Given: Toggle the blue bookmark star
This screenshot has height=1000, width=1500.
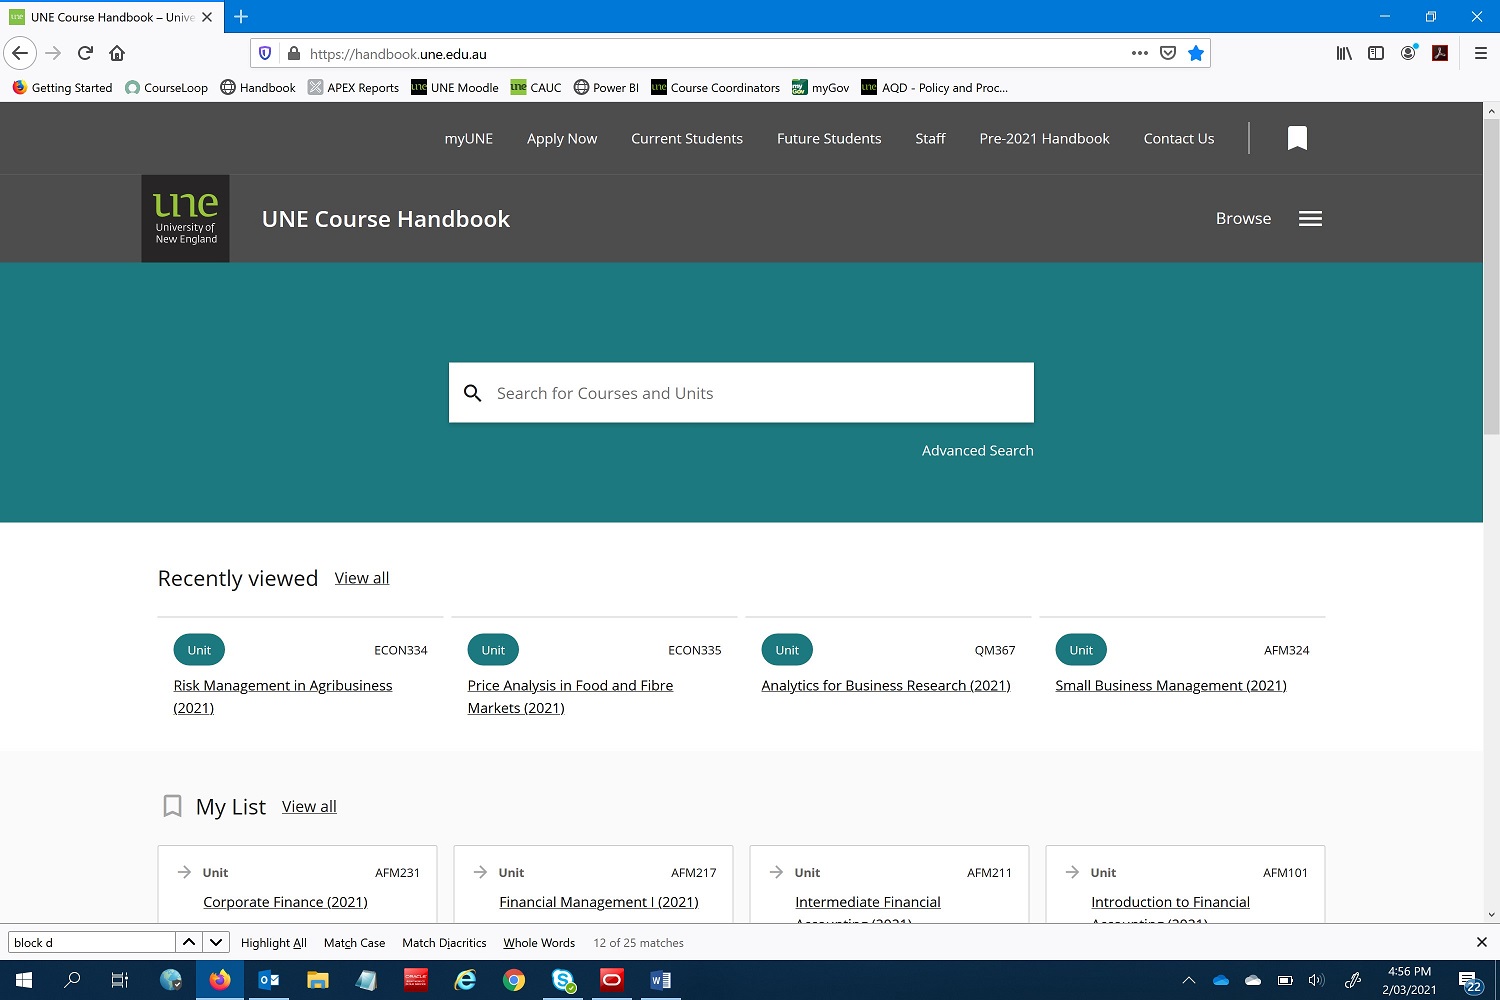Looking at the screenshot, I should [x=1196, y=53].
